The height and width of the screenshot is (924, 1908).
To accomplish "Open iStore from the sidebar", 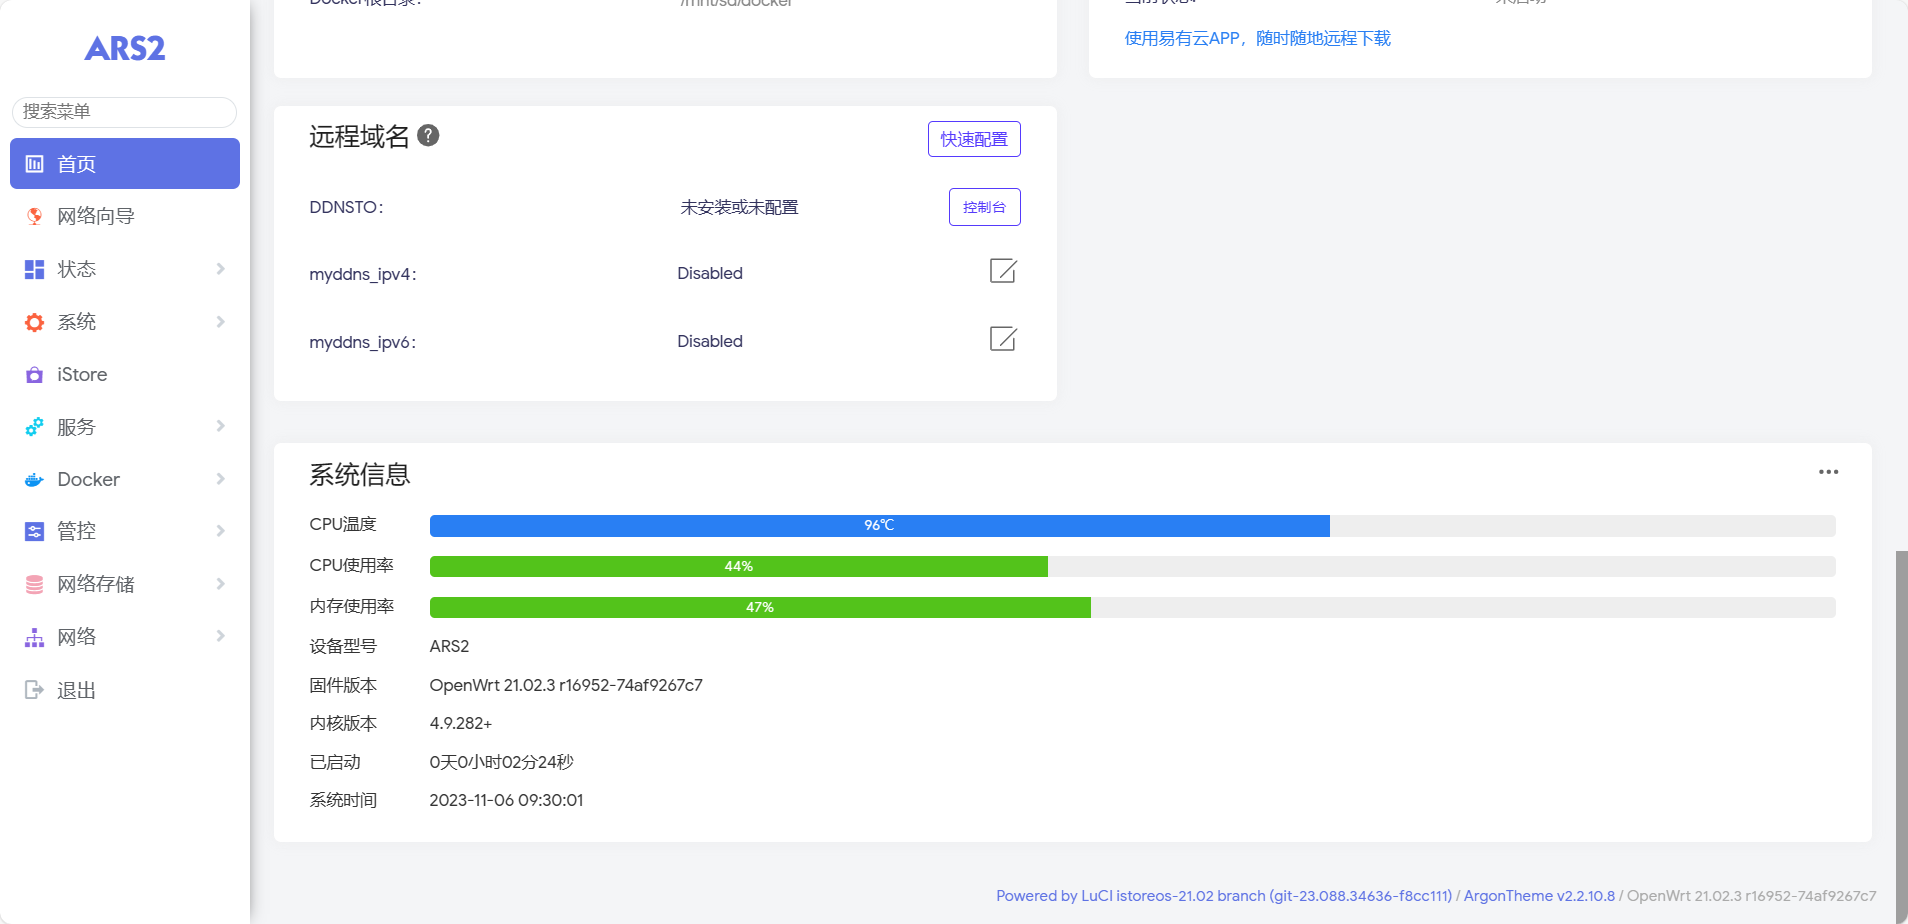I will point(82,375).
